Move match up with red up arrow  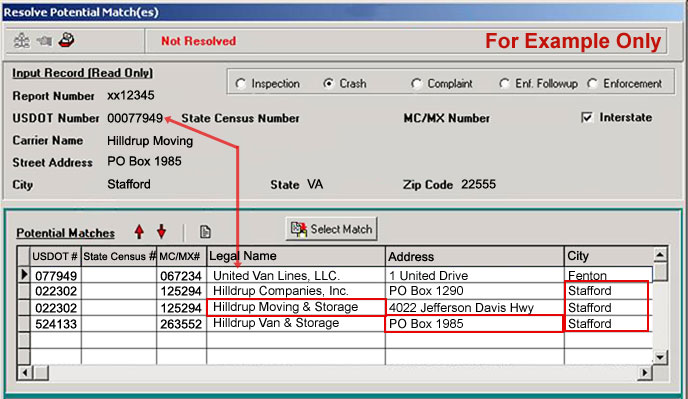click(139, 231)
